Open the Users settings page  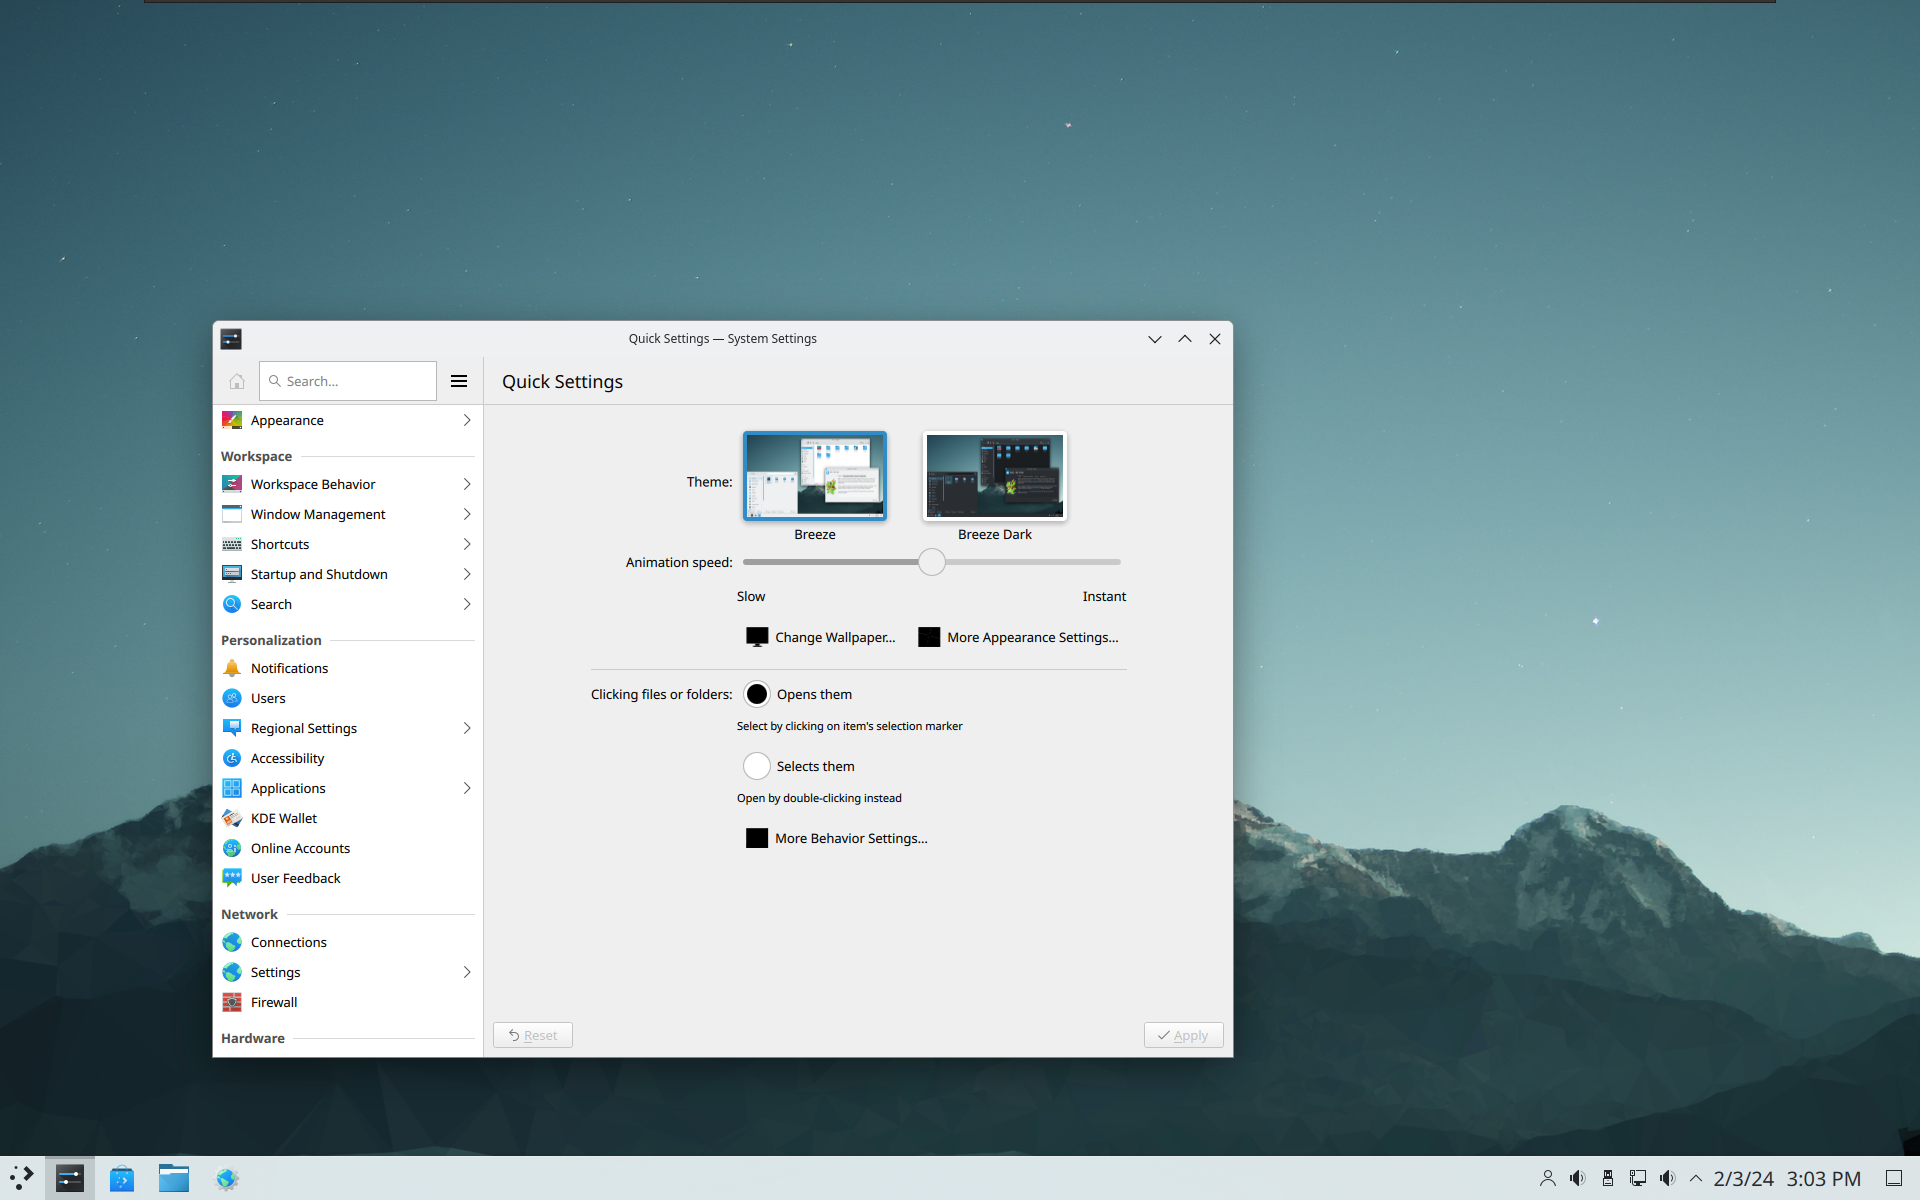(348, 698)
